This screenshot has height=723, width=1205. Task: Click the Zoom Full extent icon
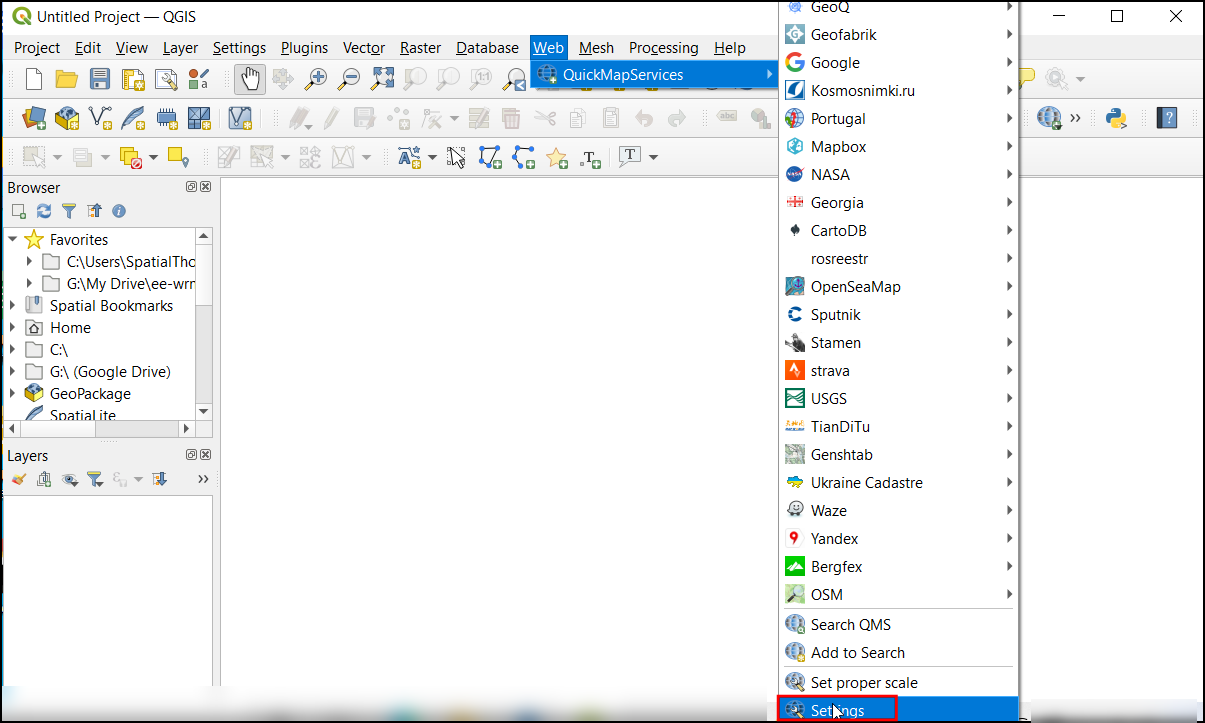(382, 79)
